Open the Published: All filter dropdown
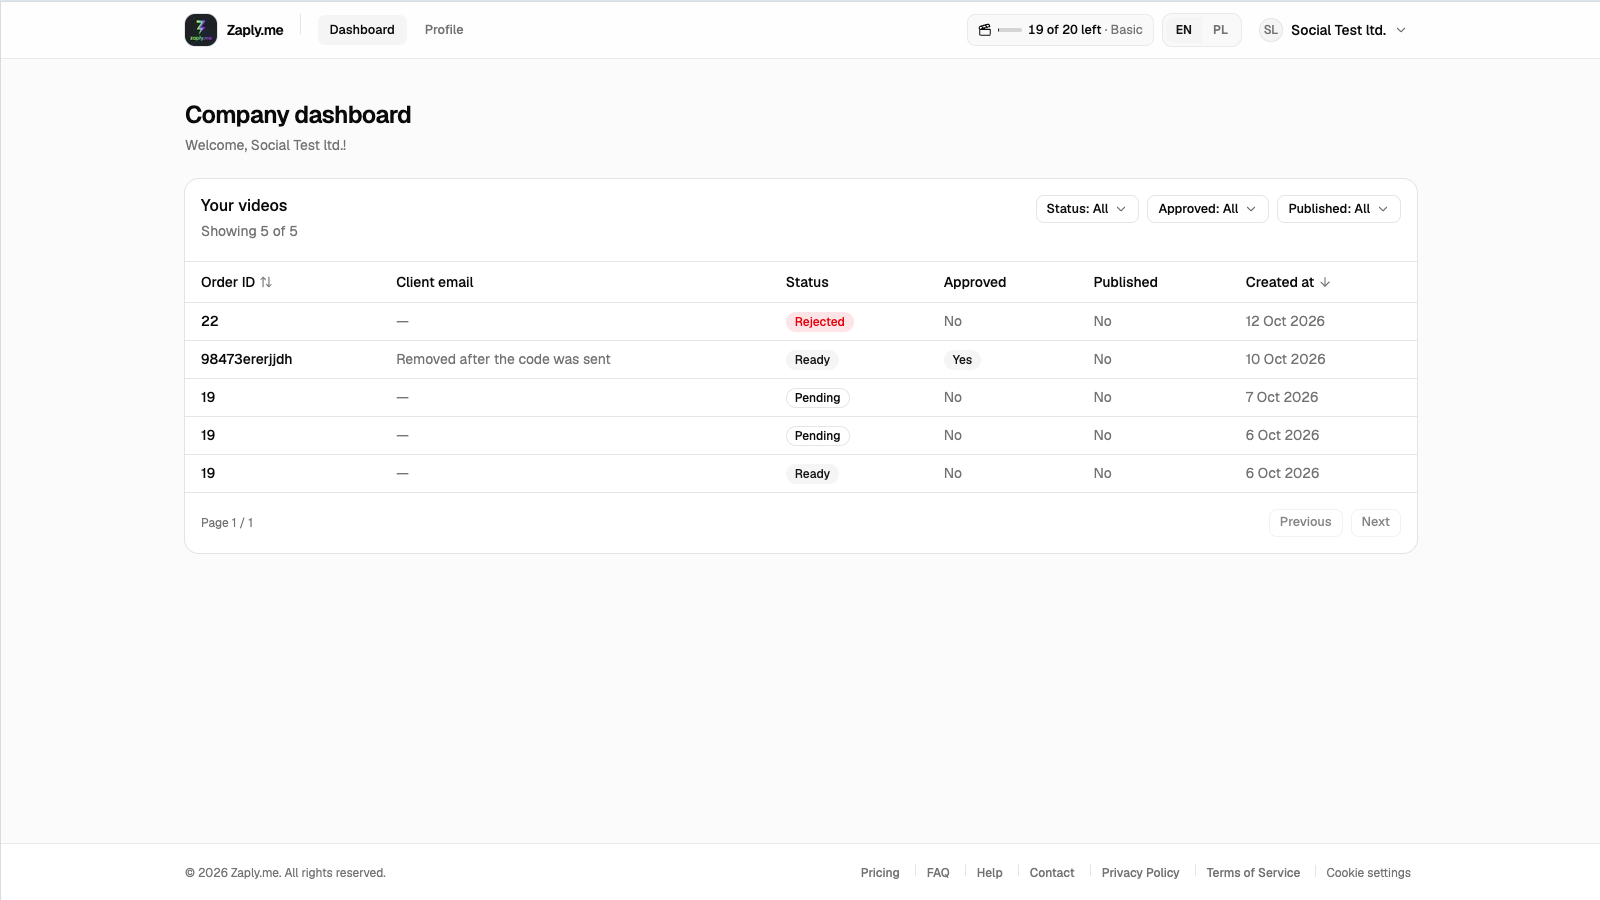This screenshot has width=1600, height=900. pos(1339,209)
